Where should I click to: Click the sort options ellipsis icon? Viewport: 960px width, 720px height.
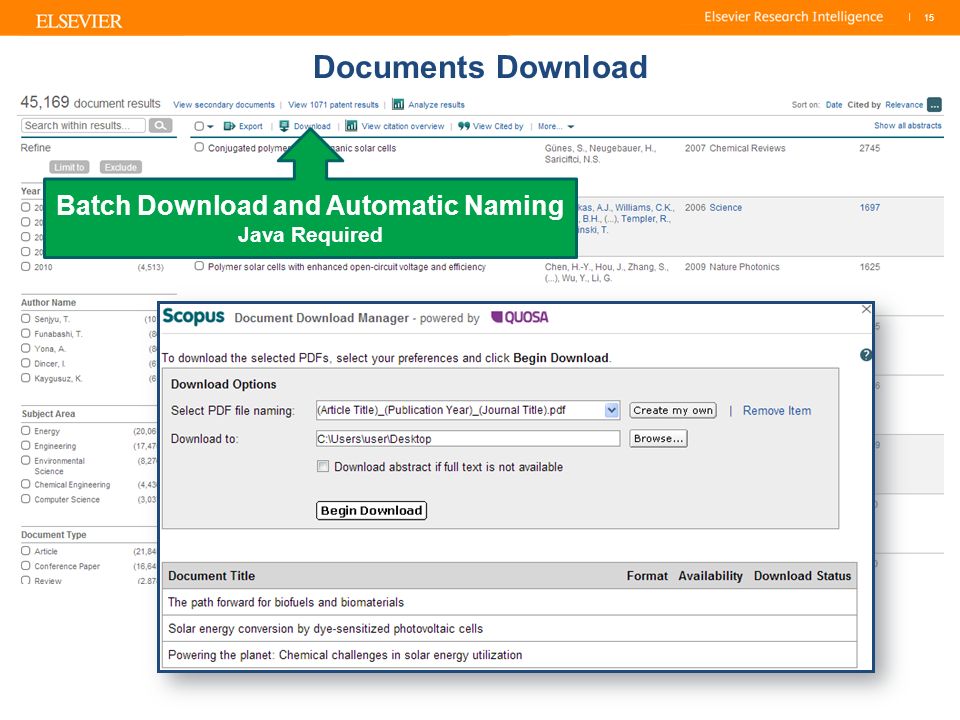pos(934,105)
